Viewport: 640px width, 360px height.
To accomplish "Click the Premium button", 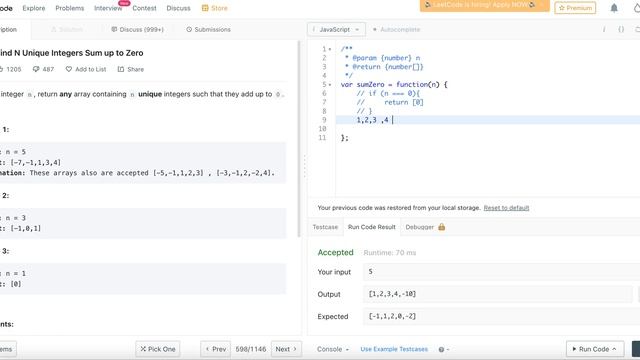I will coord(575,8).
